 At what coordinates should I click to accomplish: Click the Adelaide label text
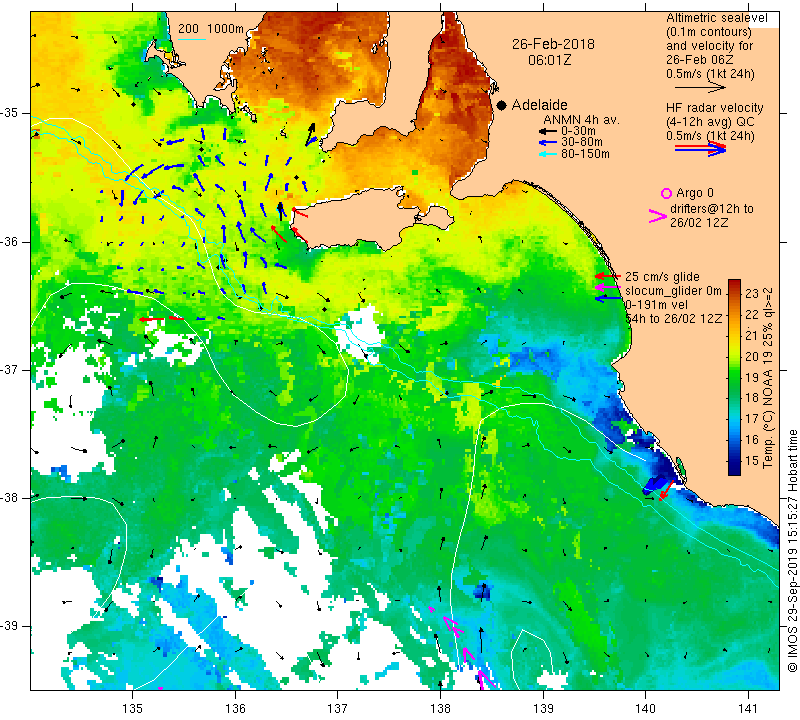click(539, 105)
